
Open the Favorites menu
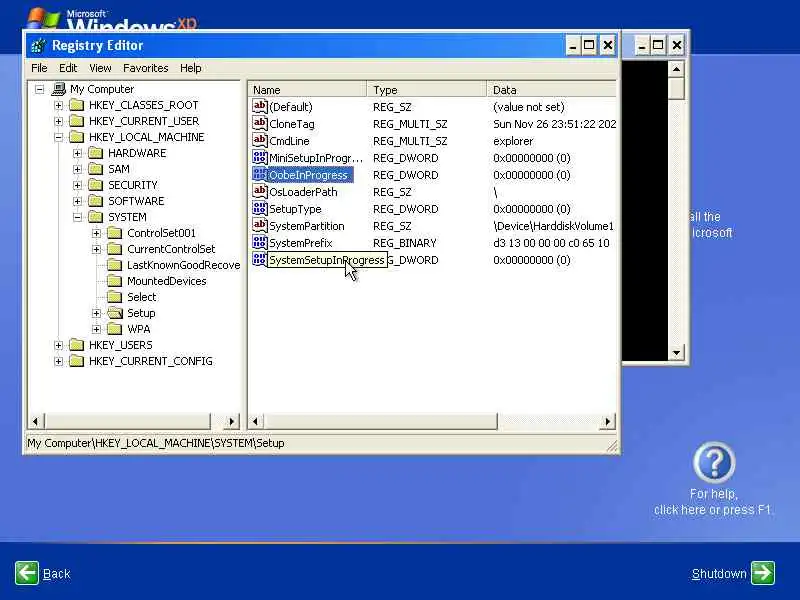(x=145, y=68)
